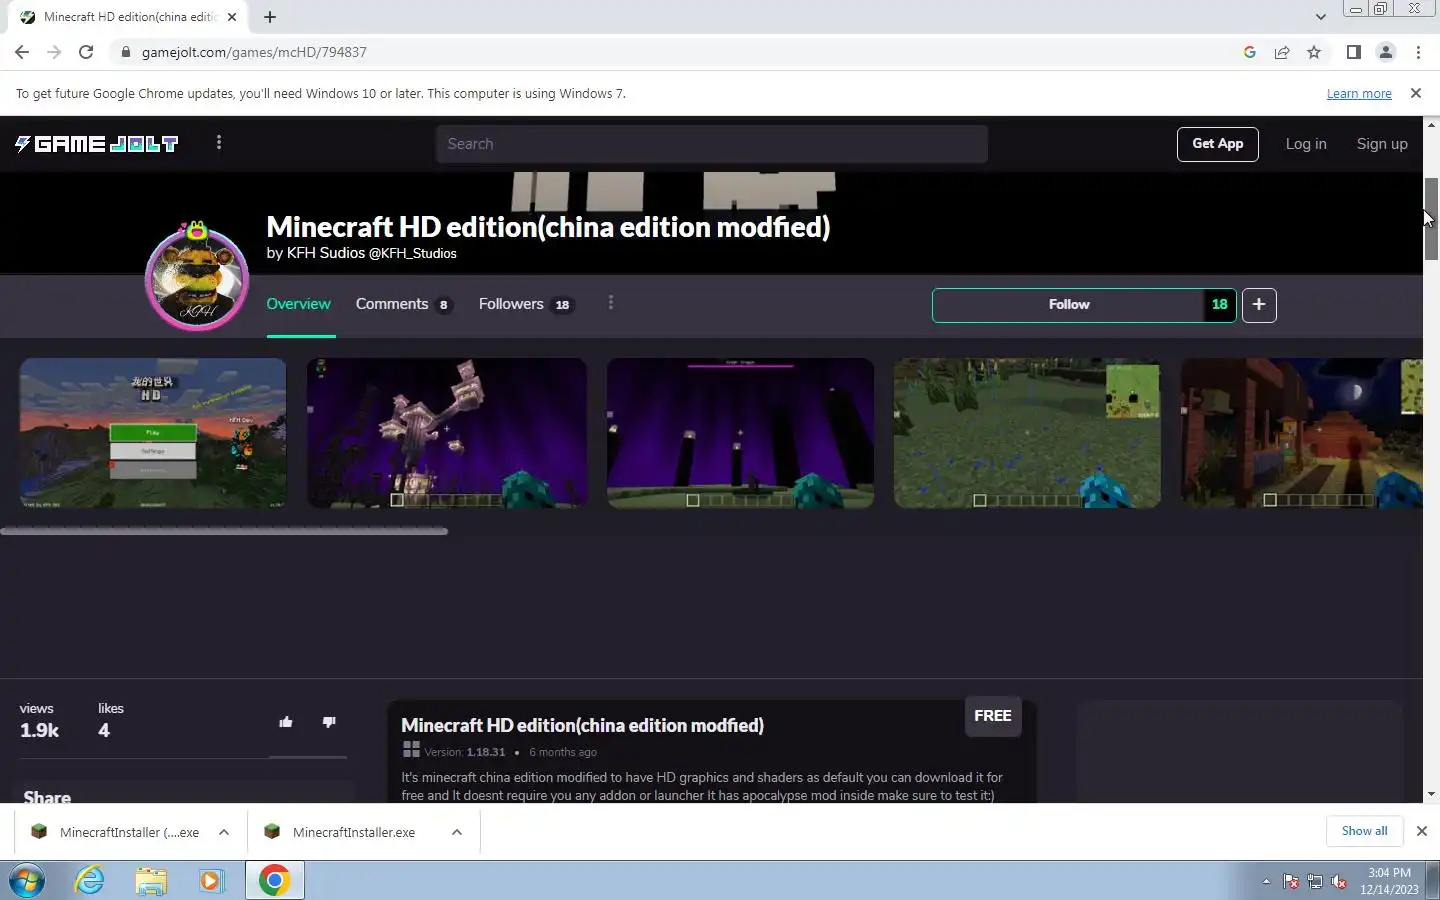The image size is (1440, 900).
Task: Switch to the Comments tab
Action: (403, 304)
